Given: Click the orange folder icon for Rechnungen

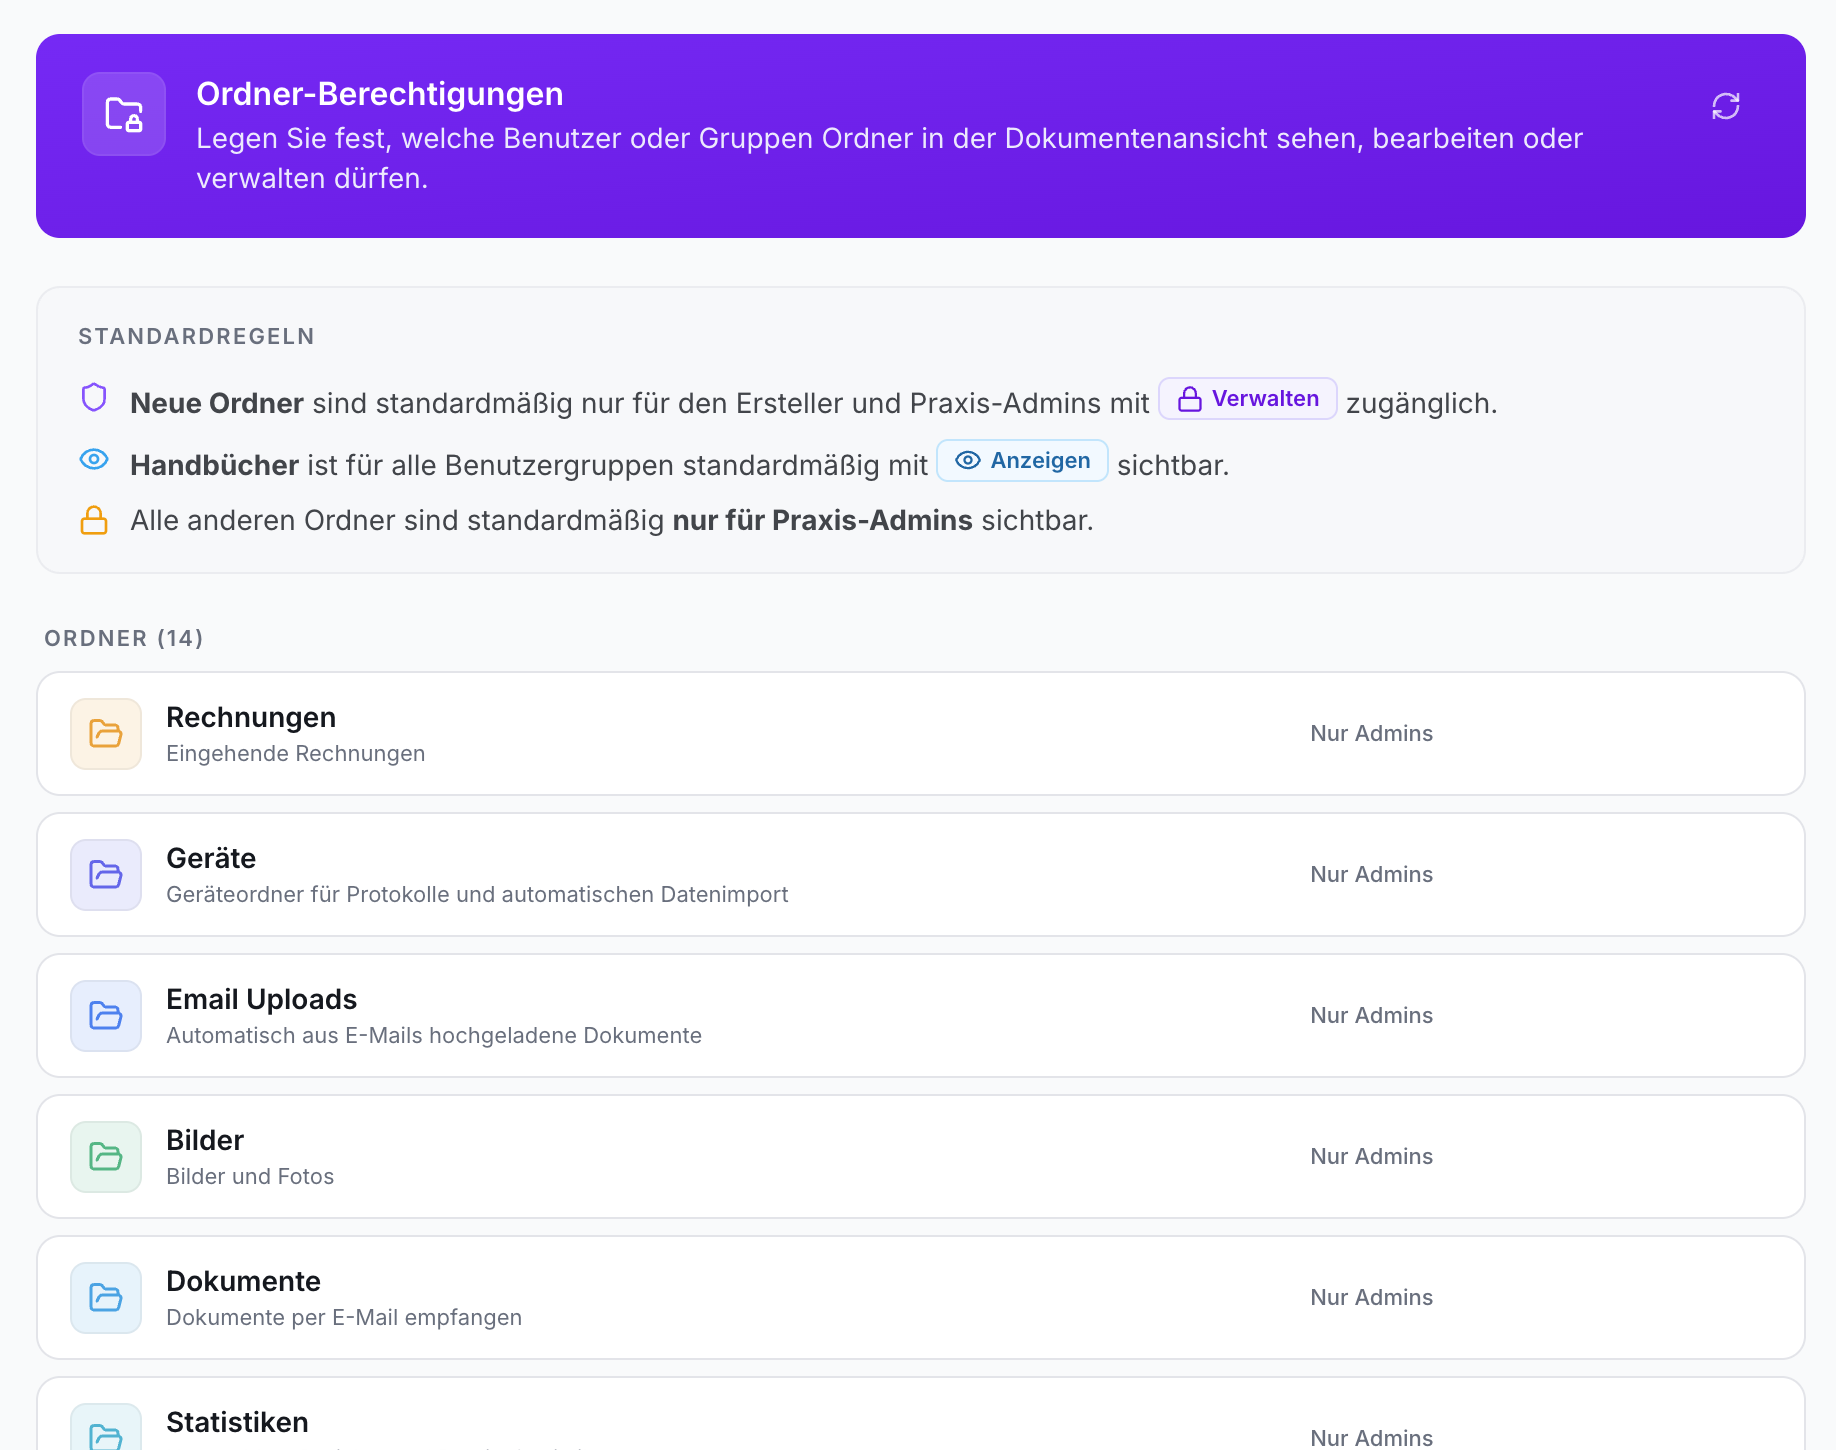Looking at the screenshot, I should coord(106,734).
